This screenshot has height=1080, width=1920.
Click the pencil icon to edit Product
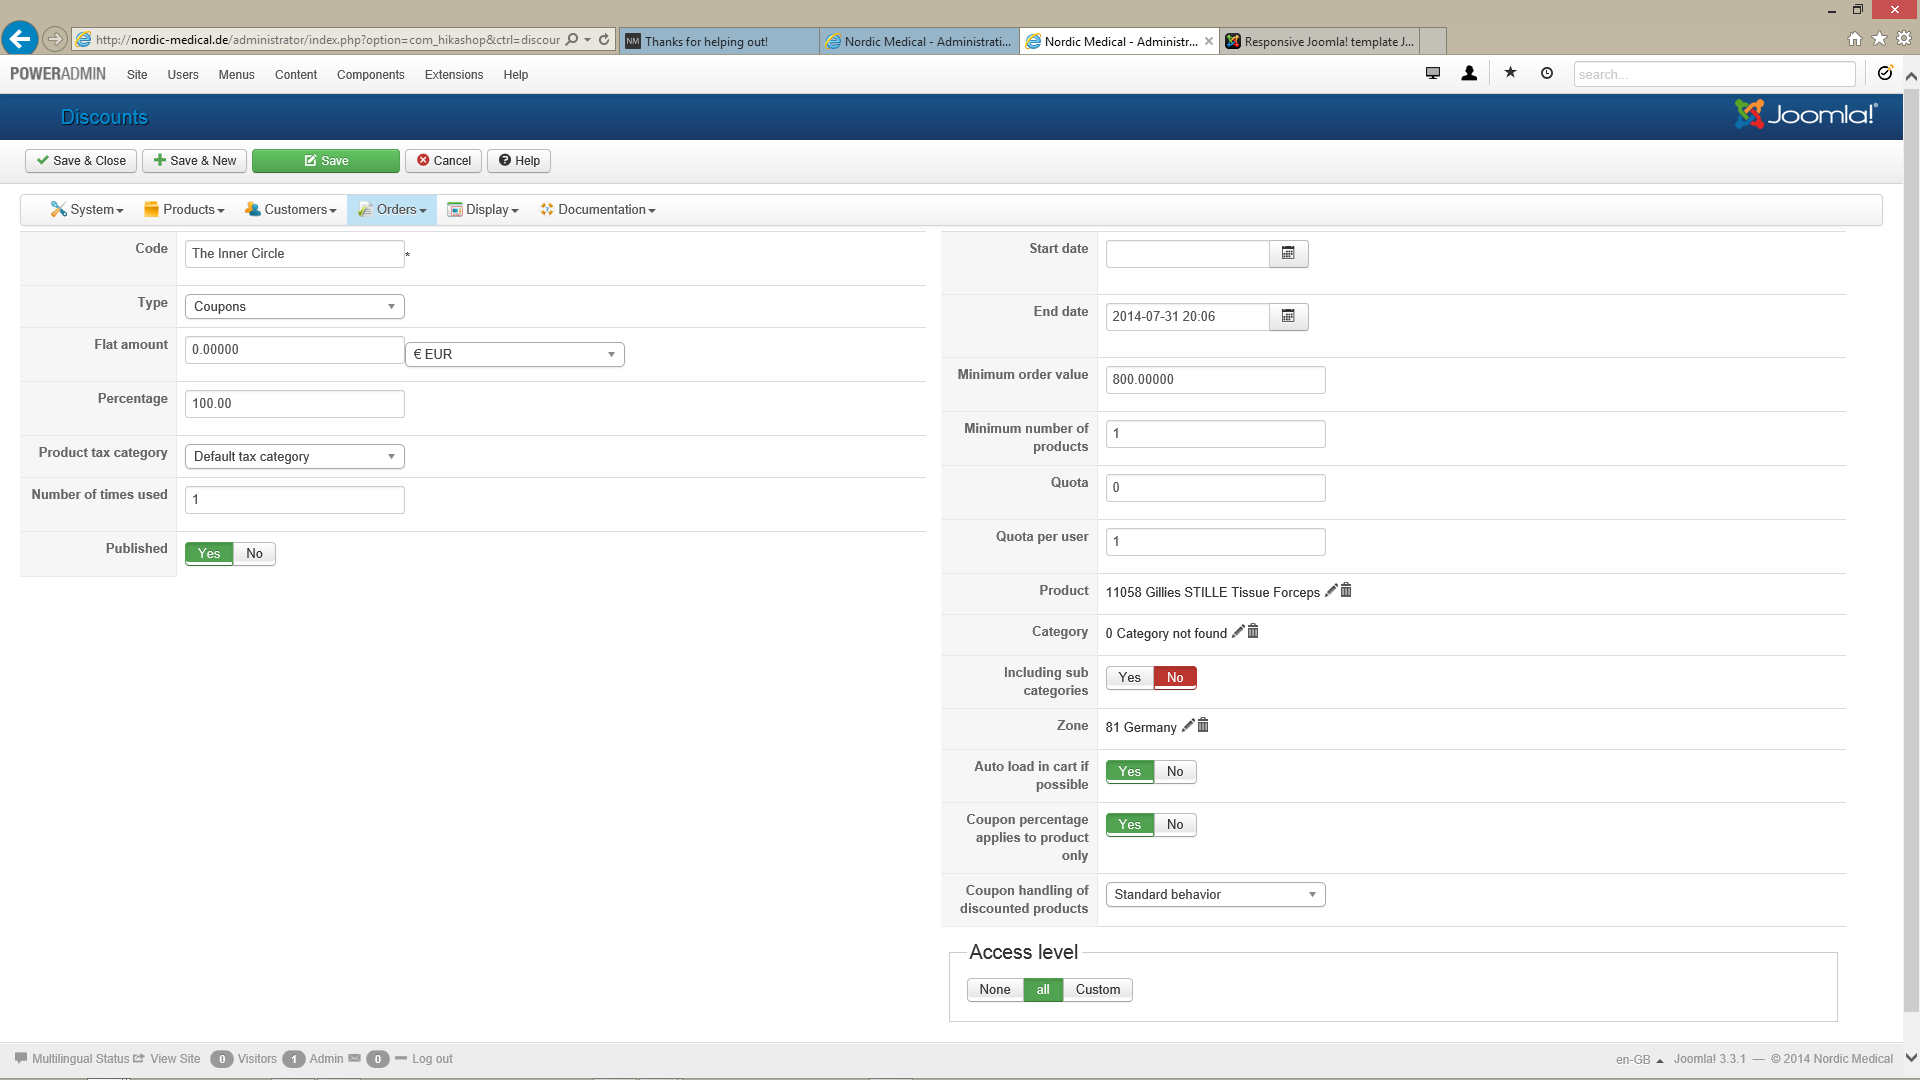tap(1331, 591)
